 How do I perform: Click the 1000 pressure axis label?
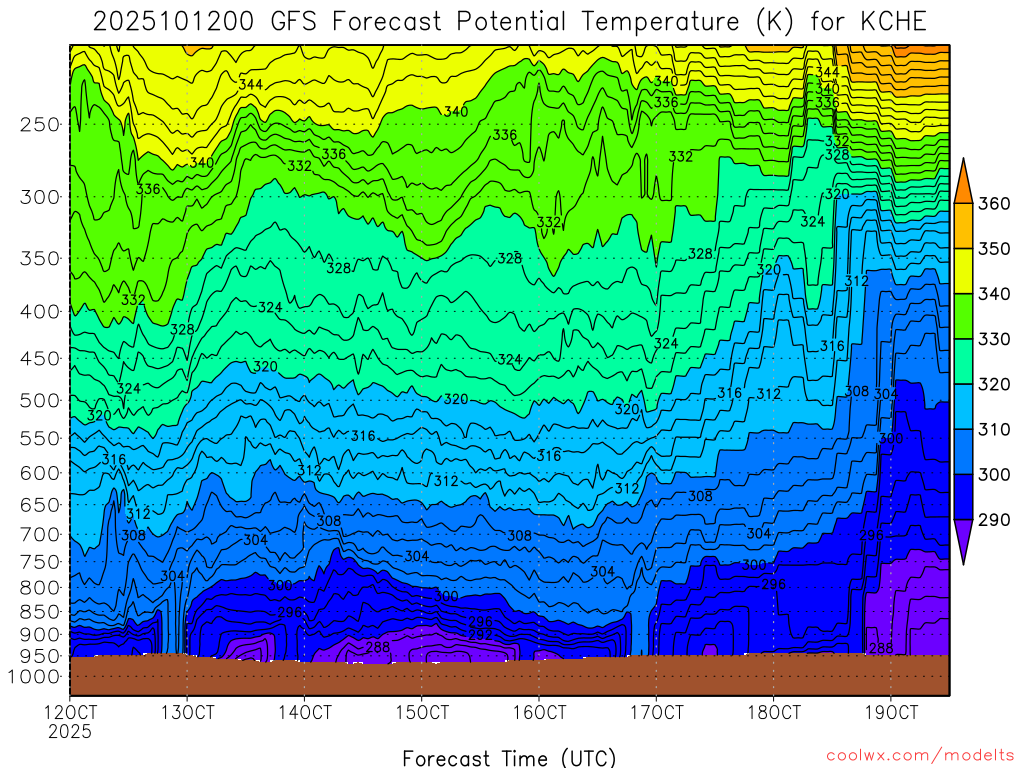pos(34,677)
